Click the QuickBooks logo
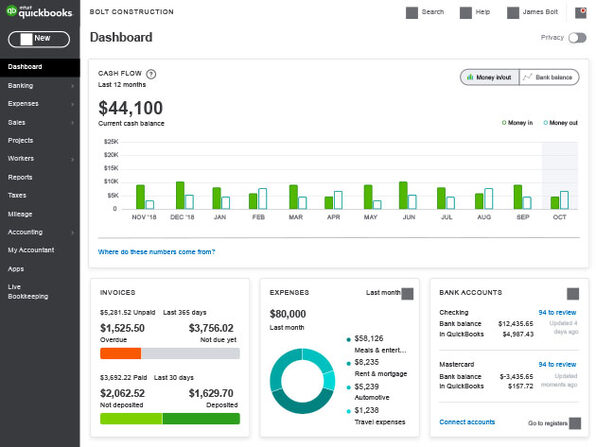This screenshot has width=596, height=447. click(39, 12)
